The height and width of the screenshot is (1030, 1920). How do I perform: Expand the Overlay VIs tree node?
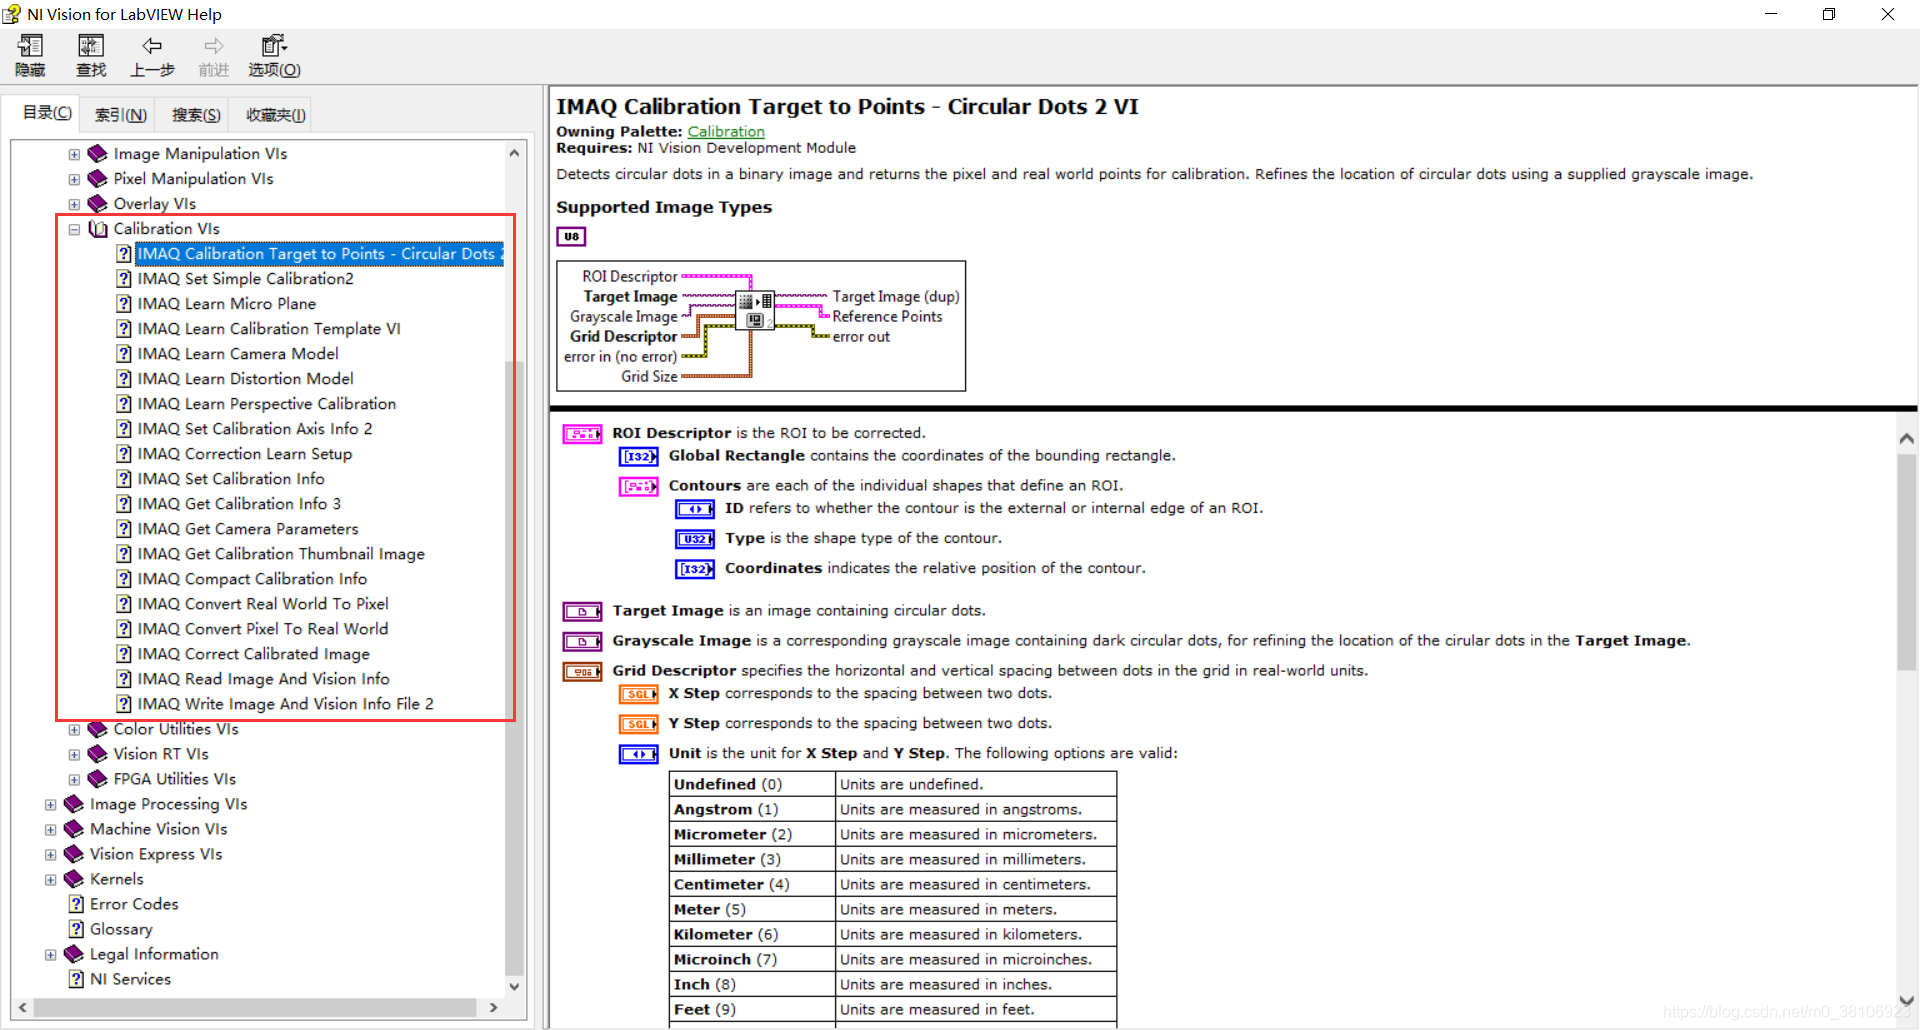click(74, 204)
